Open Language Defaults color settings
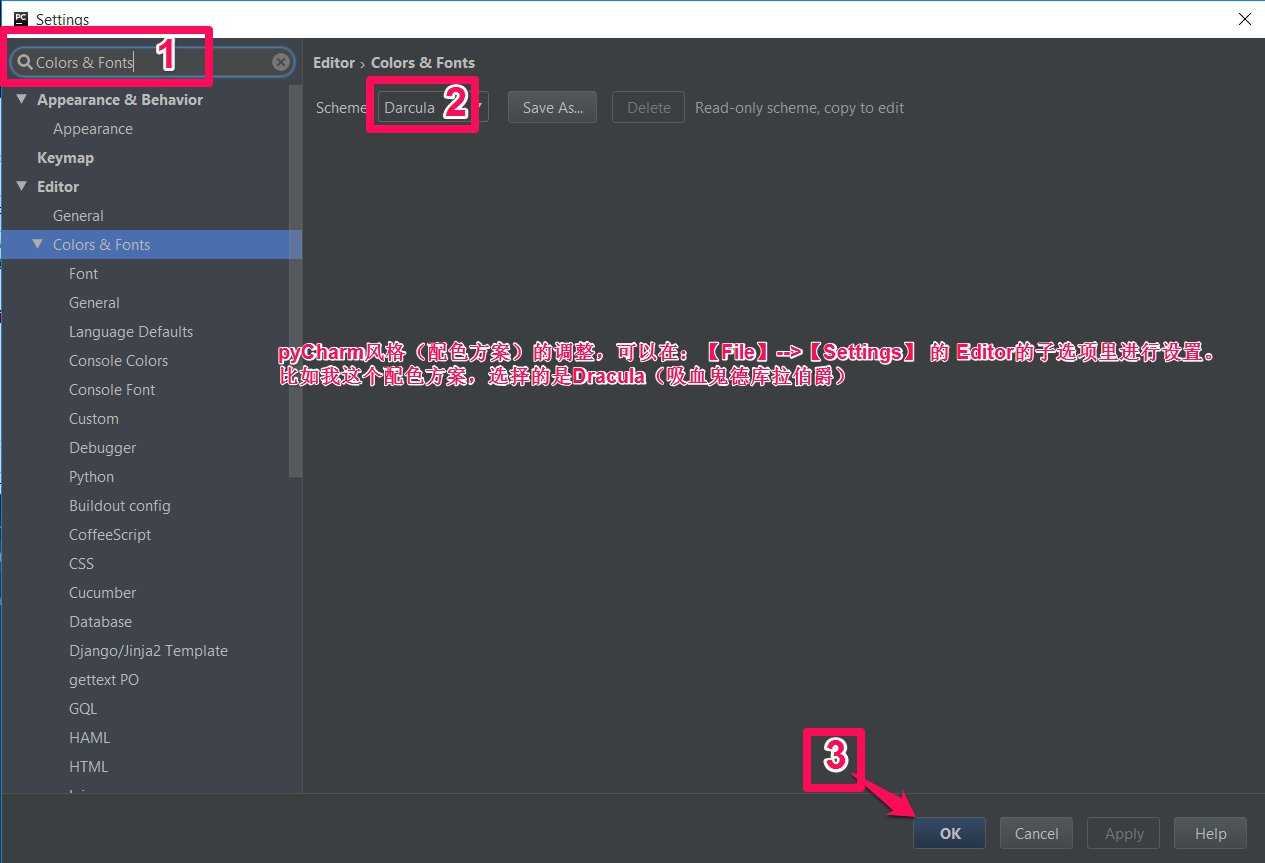 131,332
